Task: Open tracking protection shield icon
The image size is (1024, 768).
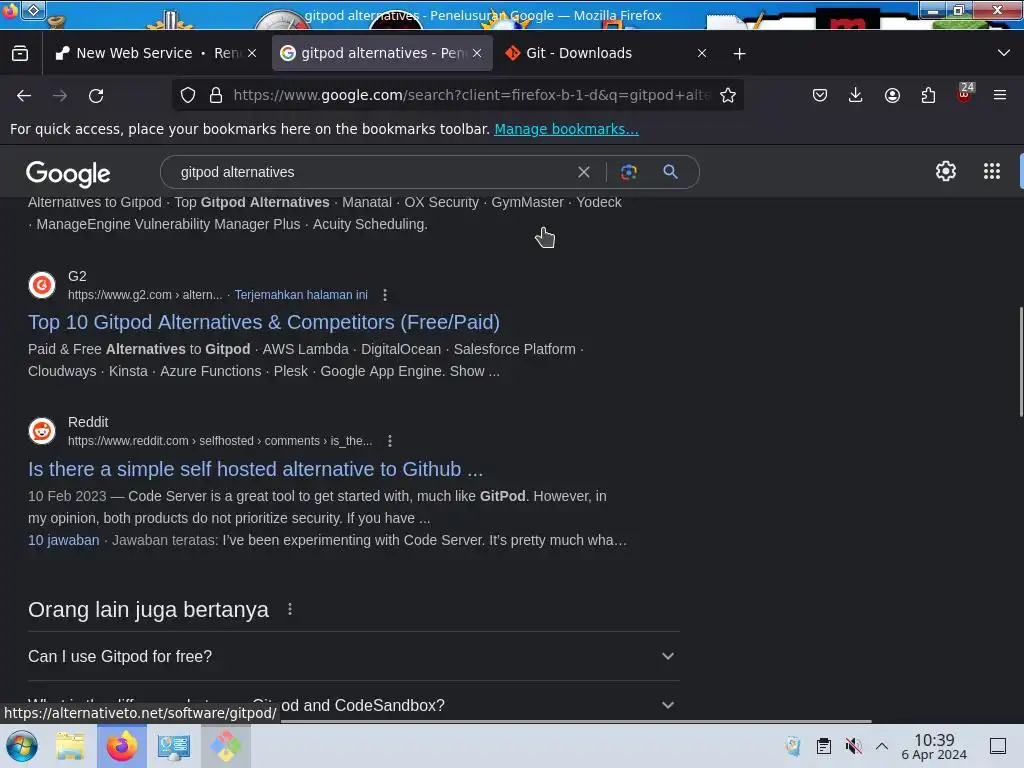Action: point(188,95)
